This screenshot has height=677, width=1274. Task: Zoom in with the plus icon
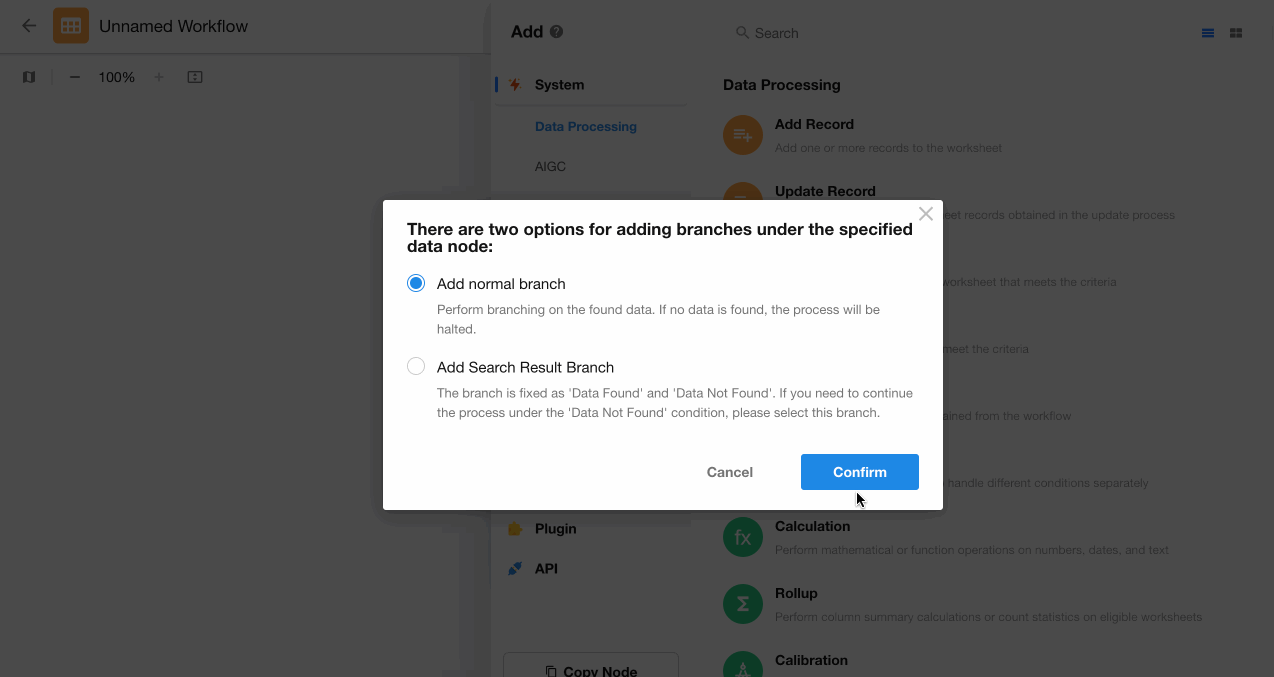(x=158, y=77)
